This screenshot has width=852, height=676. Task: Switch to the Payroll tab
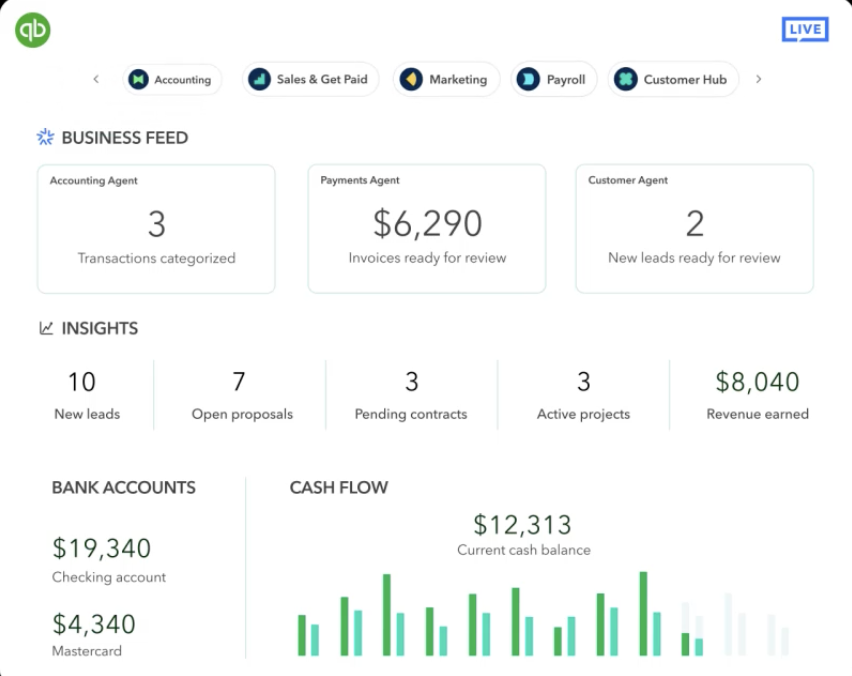553,79
